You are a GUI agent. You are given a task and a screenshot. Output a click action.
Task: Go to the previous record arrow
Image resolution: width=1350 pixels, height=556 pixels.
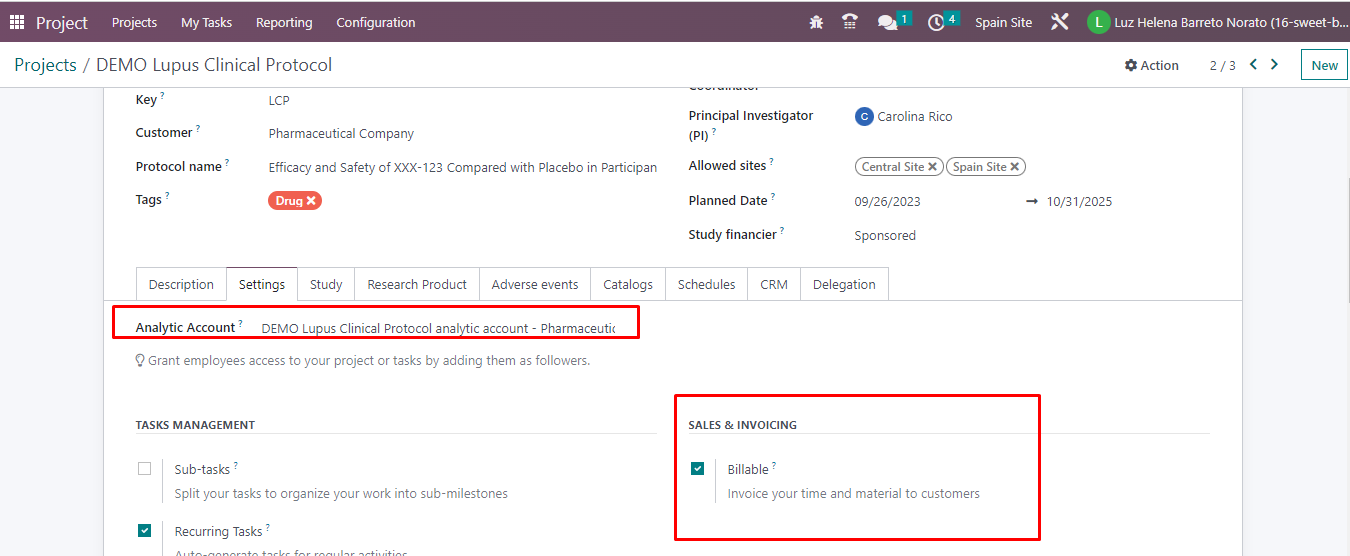(x=1254, y=65)
